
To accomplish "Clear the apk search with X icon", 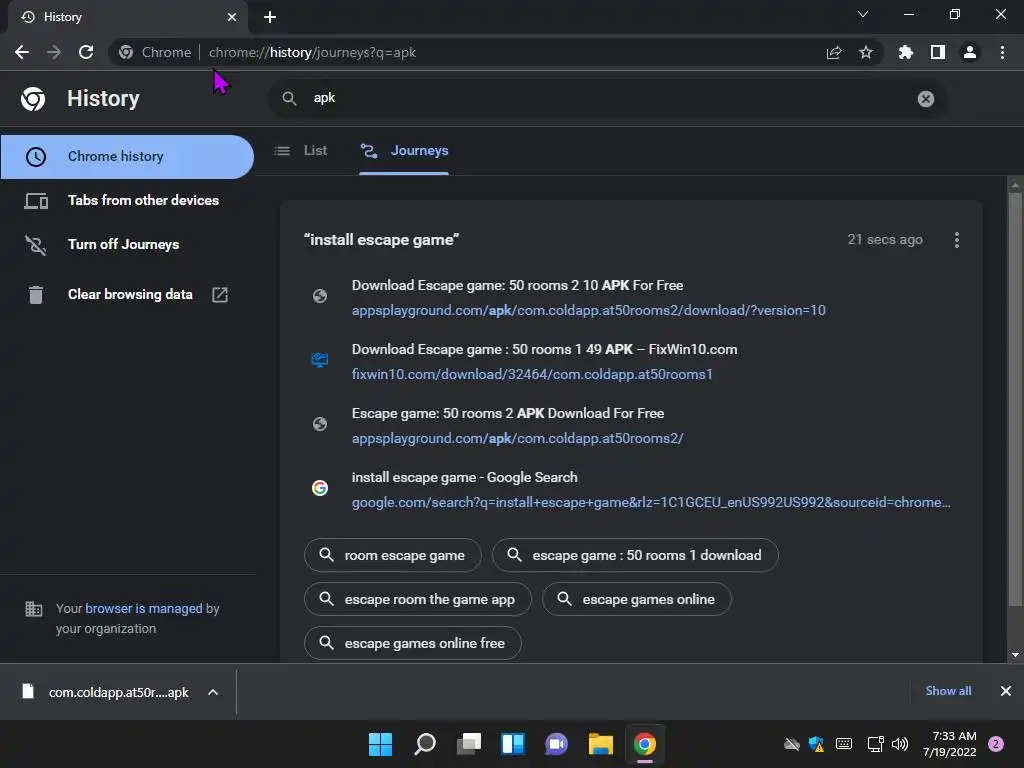I will pyautogui.click(x=925, y=99).
